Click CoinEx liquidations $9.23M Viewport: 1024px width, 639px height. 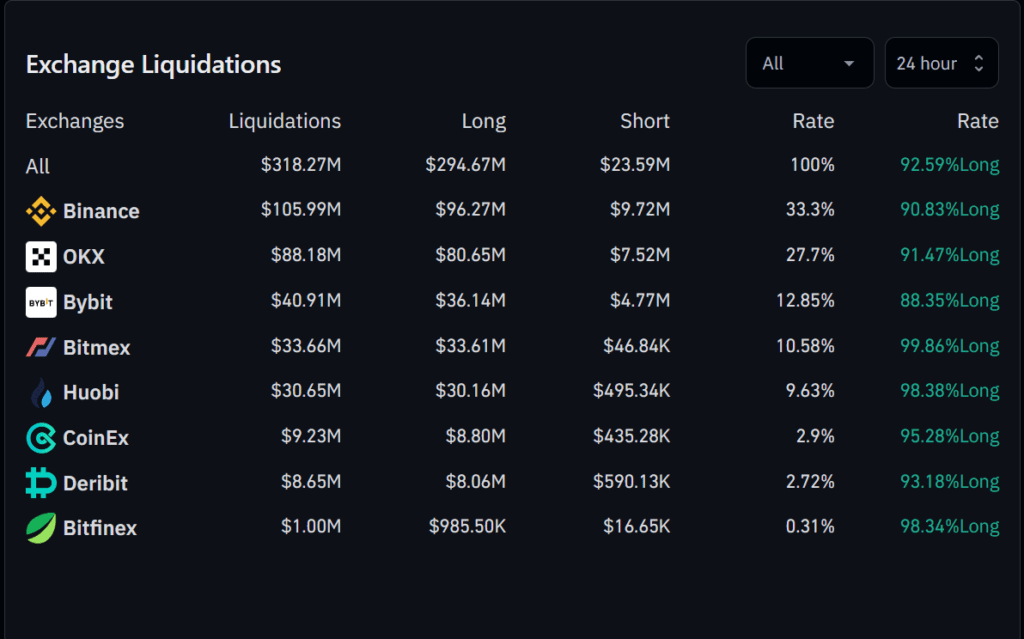coord(311,436)
